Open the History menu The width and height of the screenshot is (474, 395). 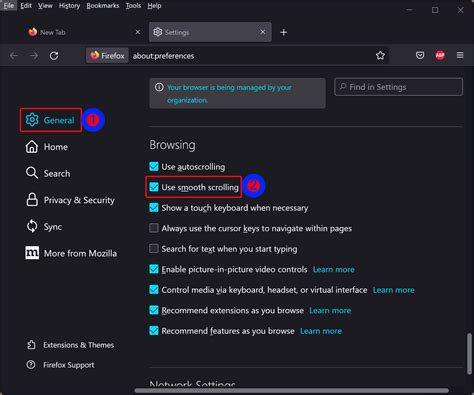pyautogui.click(x=69, y=6)
